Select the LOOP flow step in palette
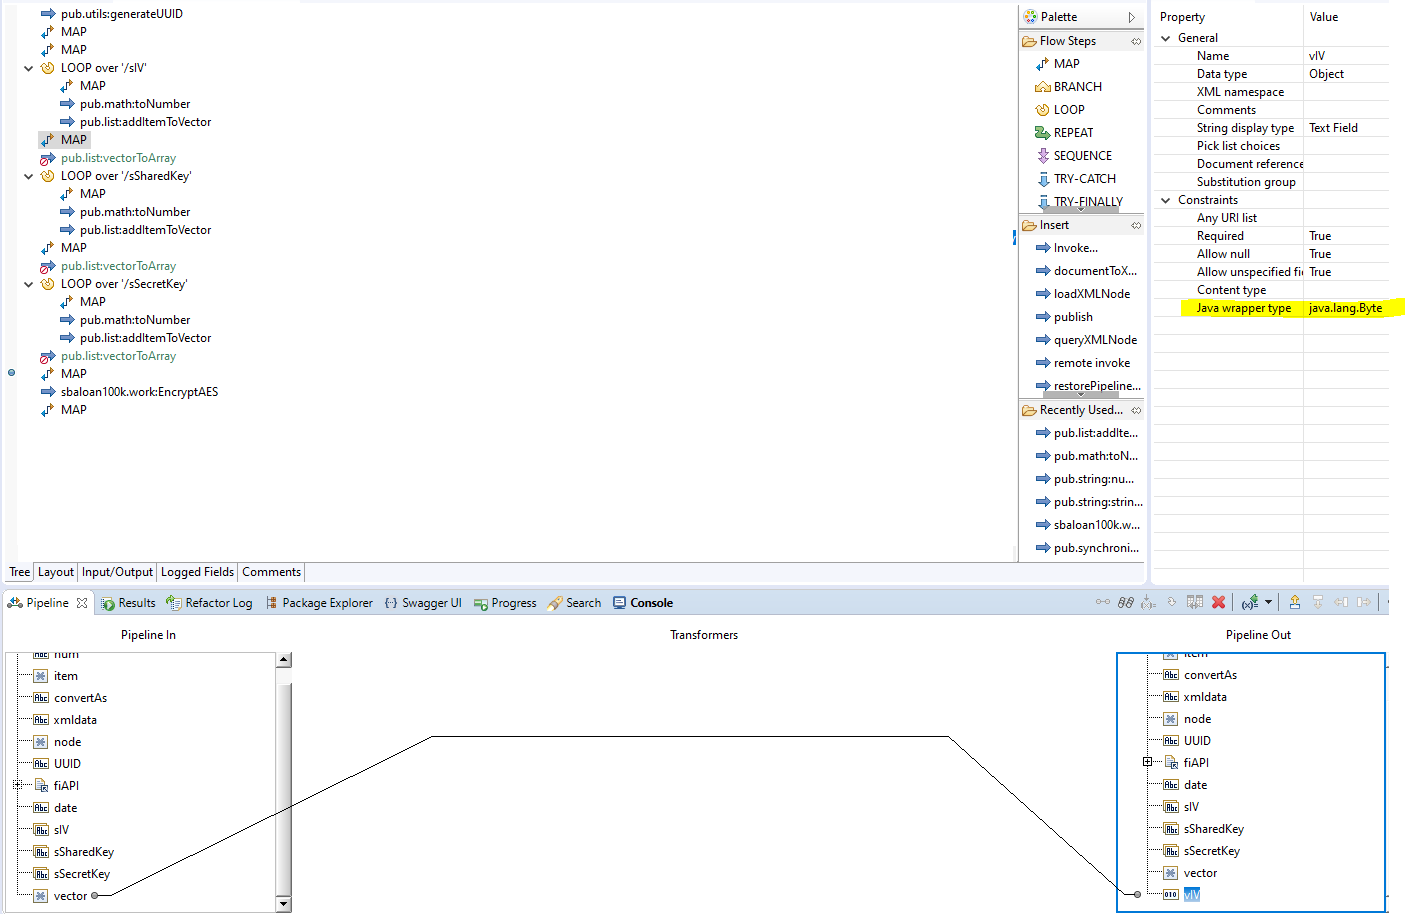Screen dimensions: 1405x914 1060,110
